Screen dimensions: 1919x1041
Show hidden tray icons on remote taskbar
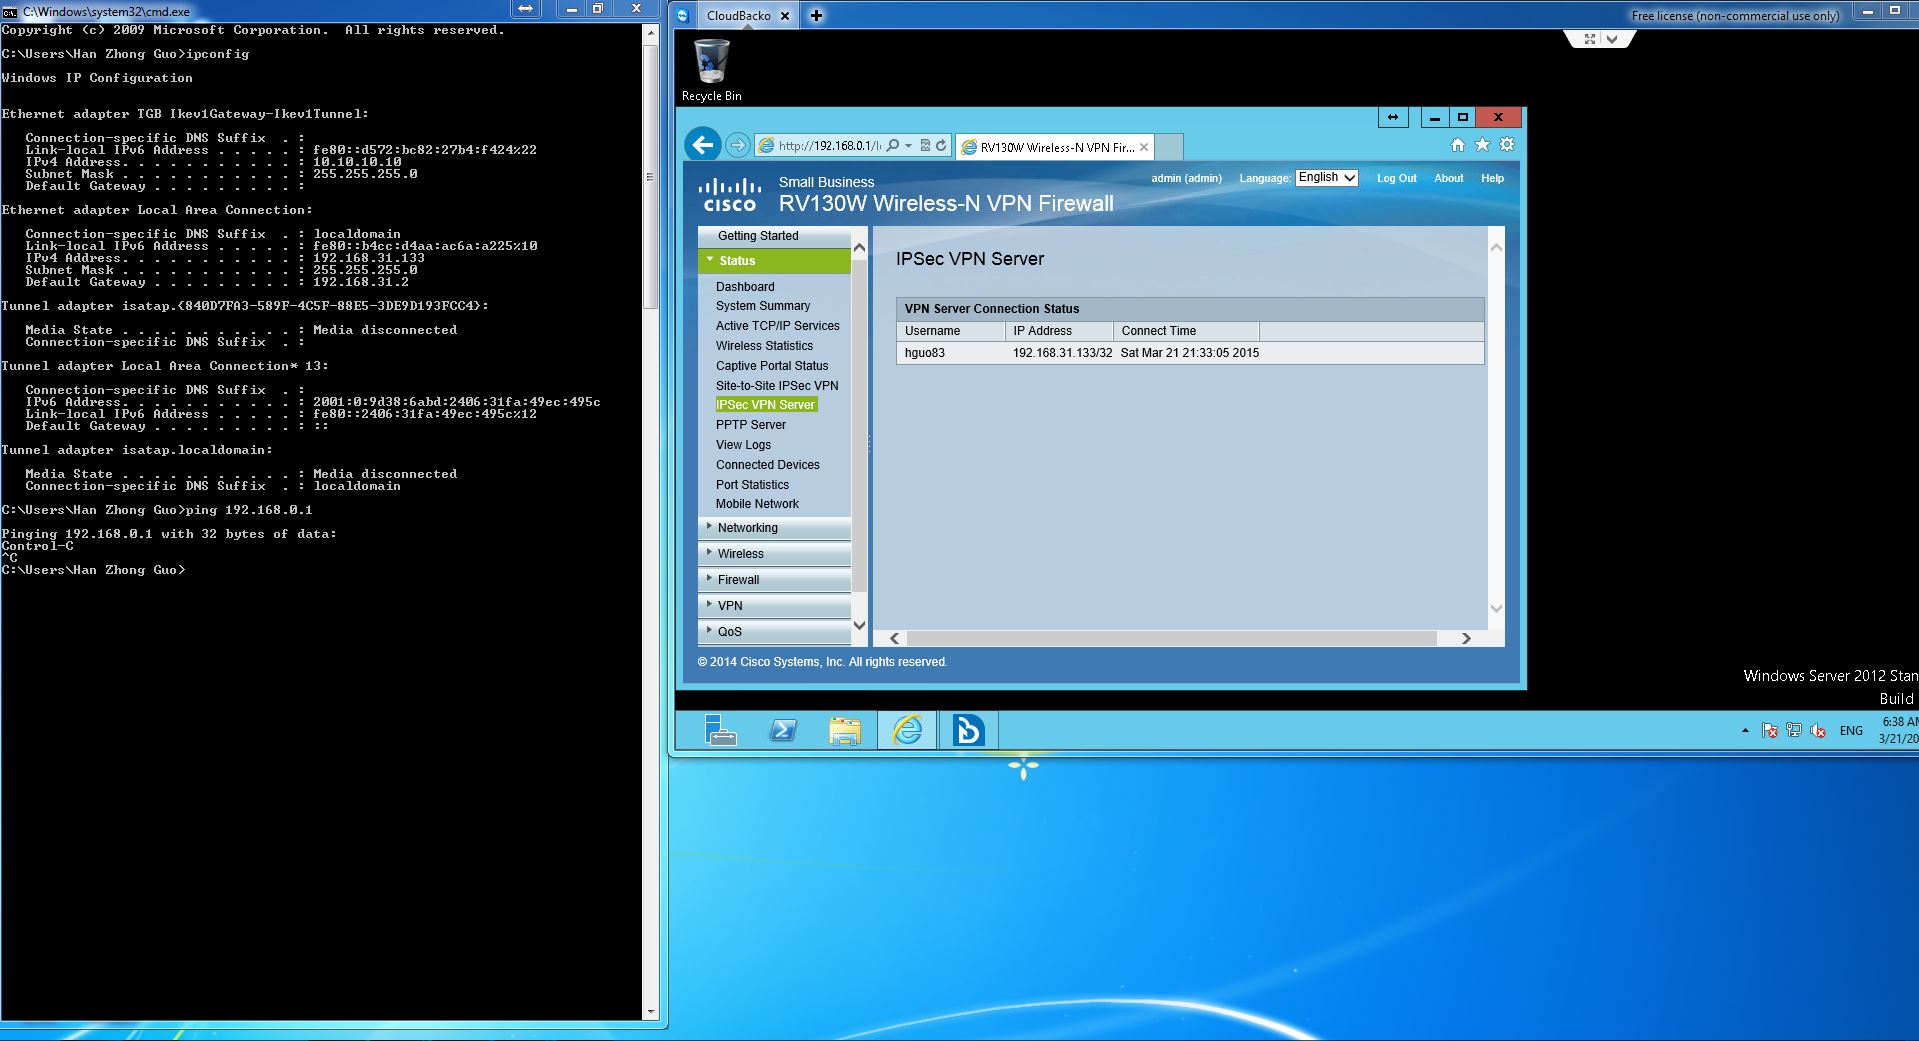coord(1746,731)
